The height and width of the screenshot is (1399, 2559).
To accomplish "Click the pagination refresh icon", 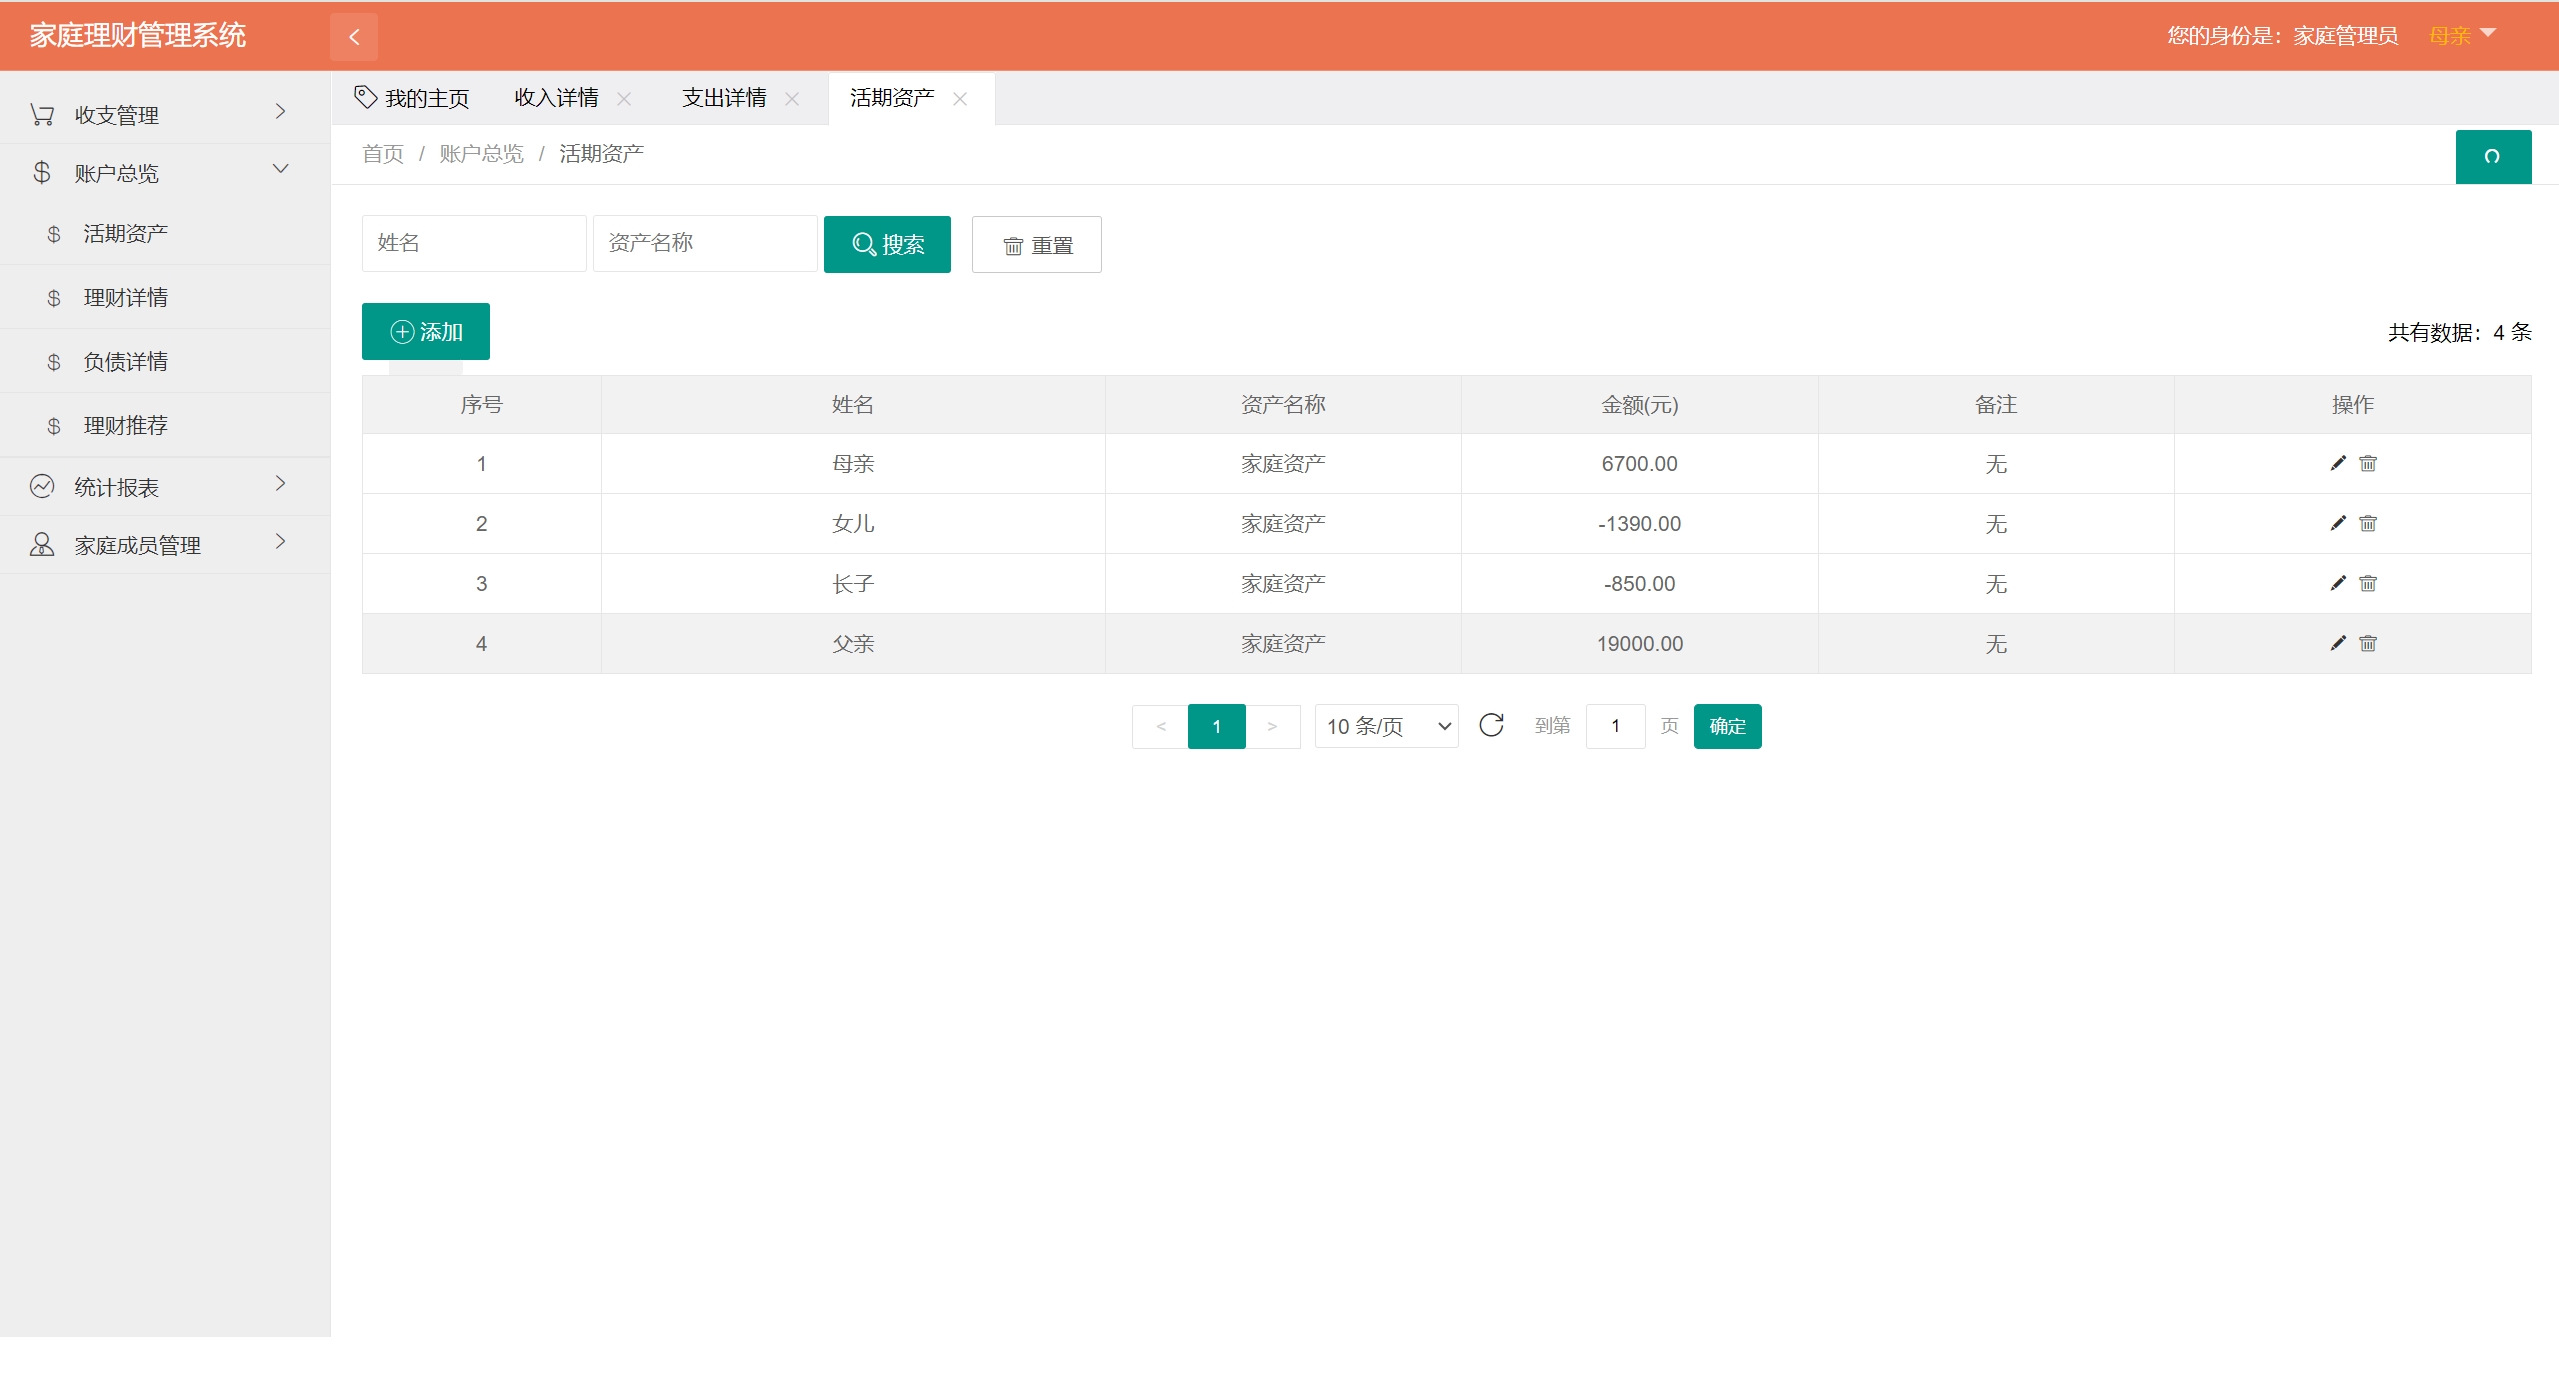I will [1490, 725].
